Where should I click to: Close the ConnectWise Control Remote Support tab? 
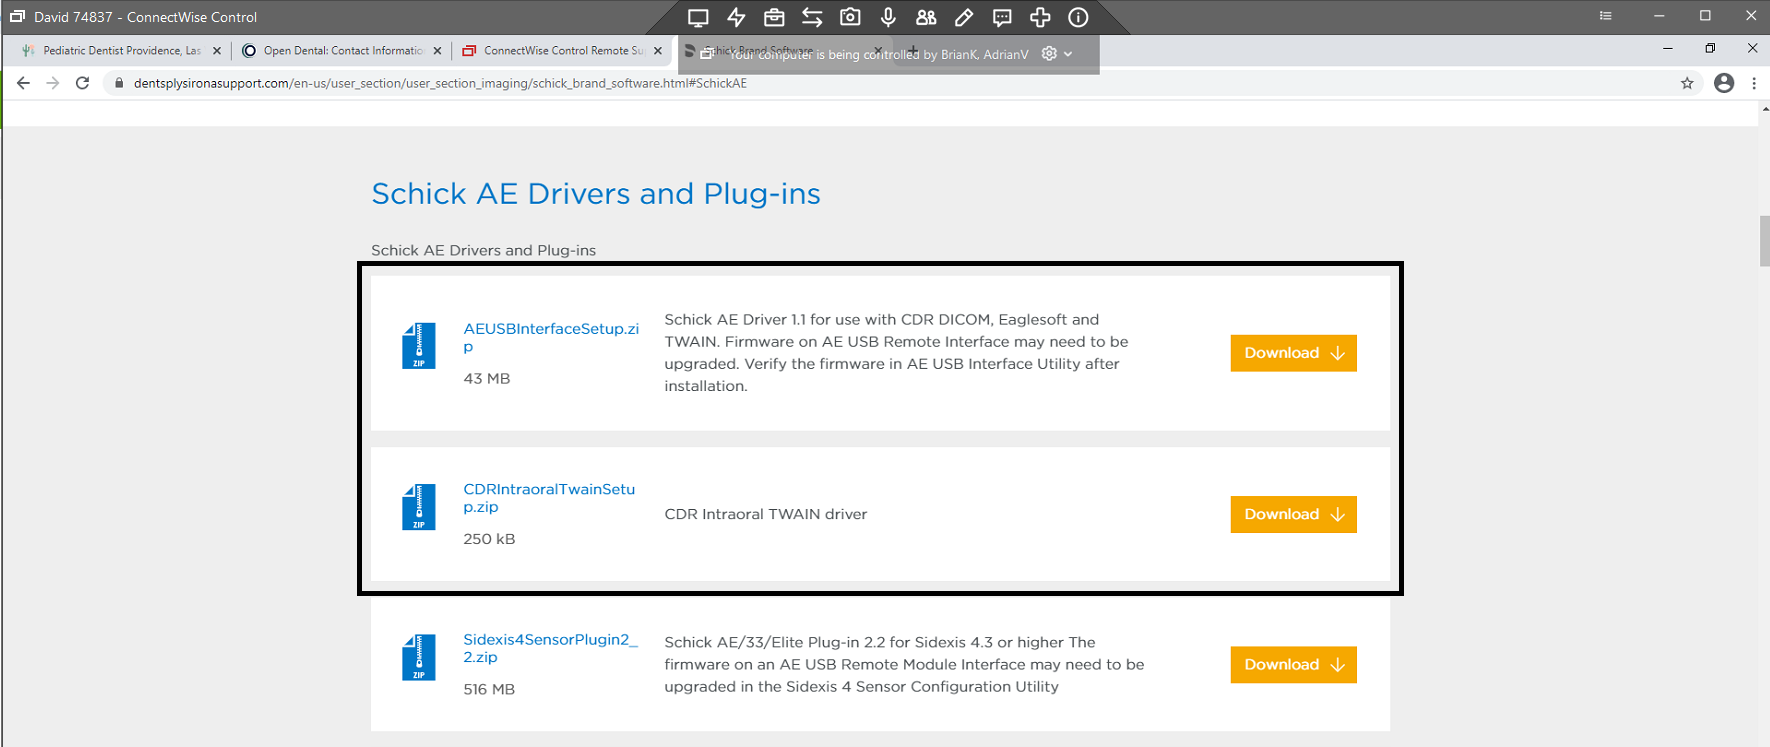pos(657,50)
